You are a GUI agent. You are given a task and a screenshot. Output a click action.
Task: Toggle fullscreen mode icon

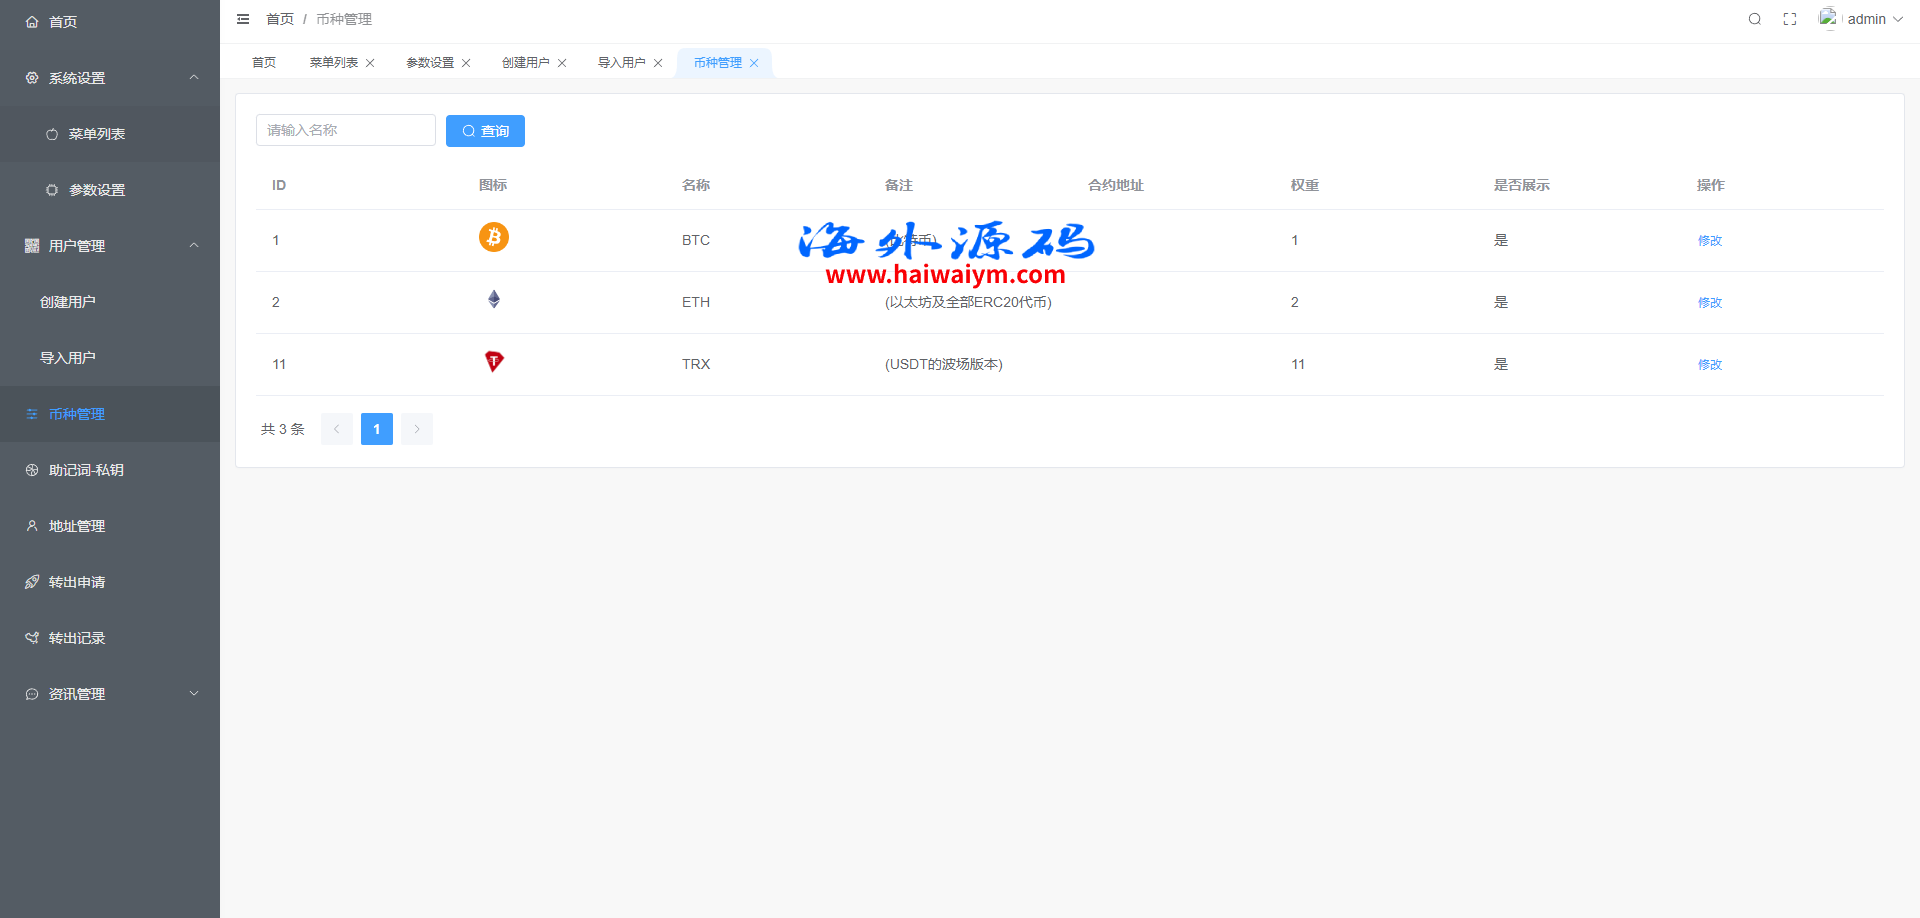tap(1790, 19)
